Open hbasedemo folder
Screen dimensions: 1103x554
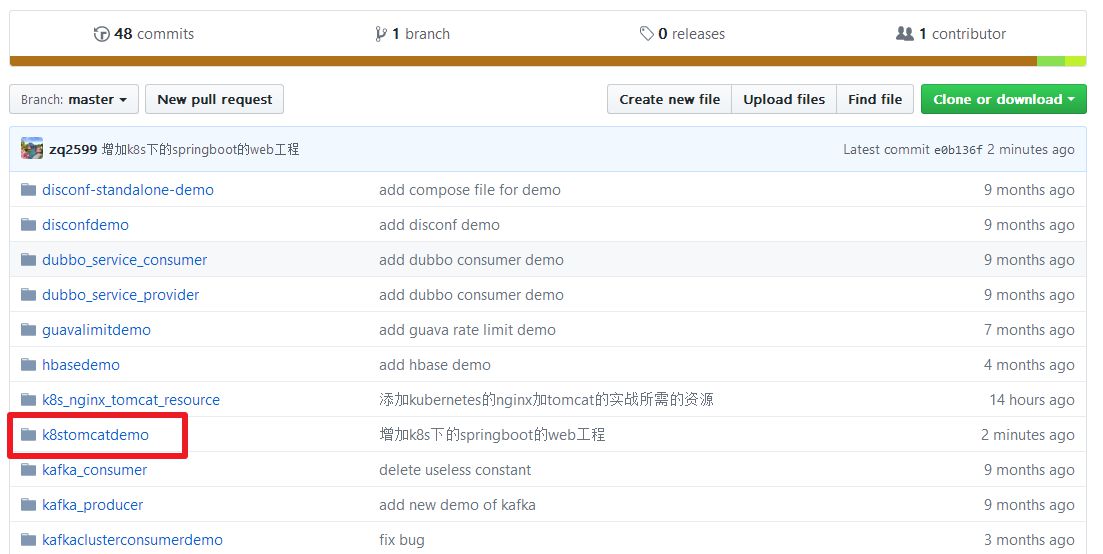click(x=81, y=365)
